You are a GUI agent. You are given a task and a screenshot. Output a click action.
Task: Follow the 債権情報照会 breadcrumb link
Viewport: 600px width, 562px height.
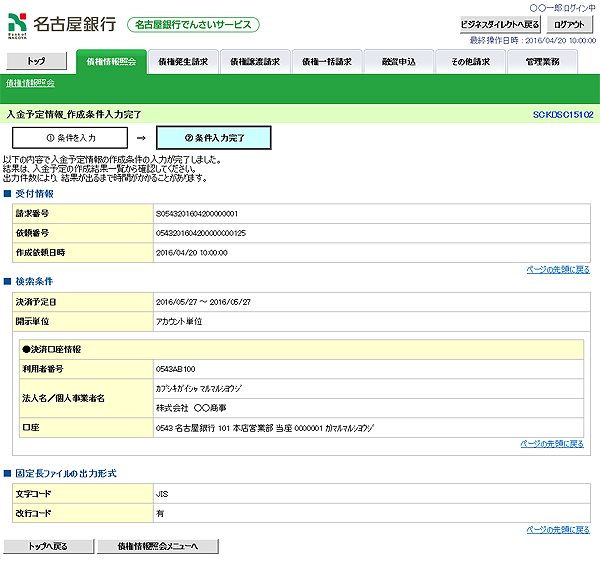pos(30,83)
